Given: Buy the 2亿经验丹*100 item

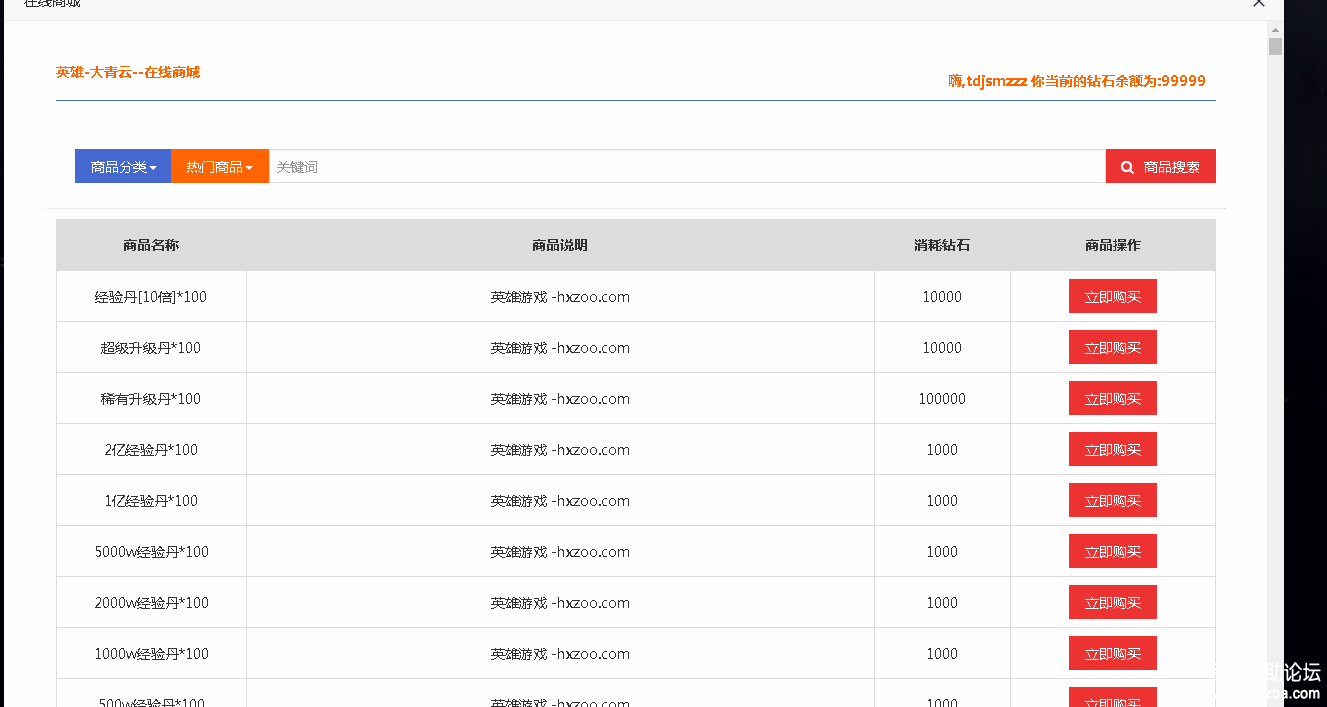Looking at the screenshot, I should 1112,449.
